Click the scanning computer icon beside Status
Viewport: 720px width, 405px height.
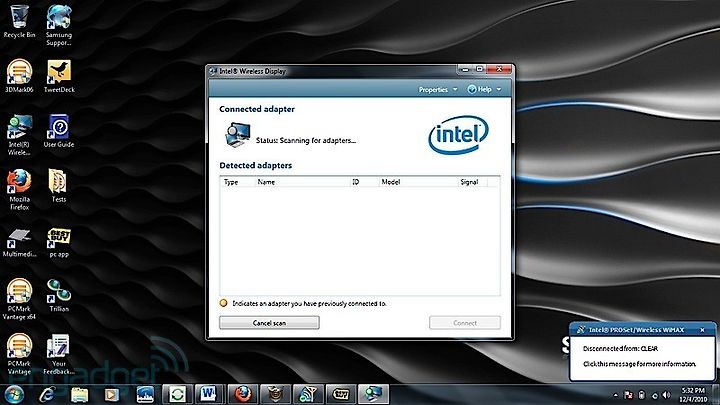[x=237, y=135]
